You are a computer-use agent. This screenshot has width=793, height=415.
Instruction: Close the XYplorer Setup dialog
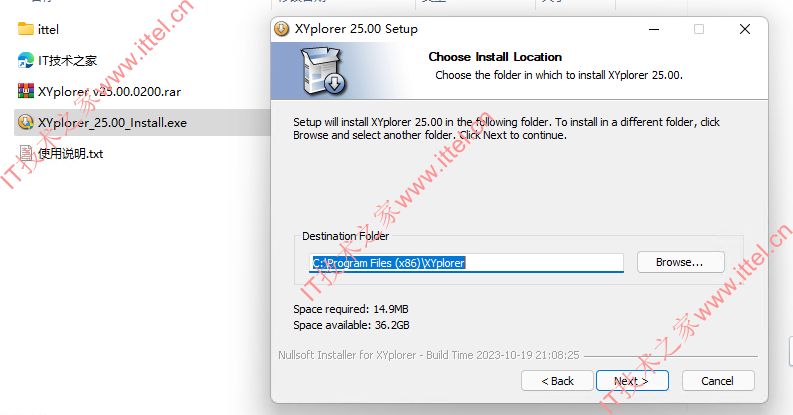(x=744, y=29)
